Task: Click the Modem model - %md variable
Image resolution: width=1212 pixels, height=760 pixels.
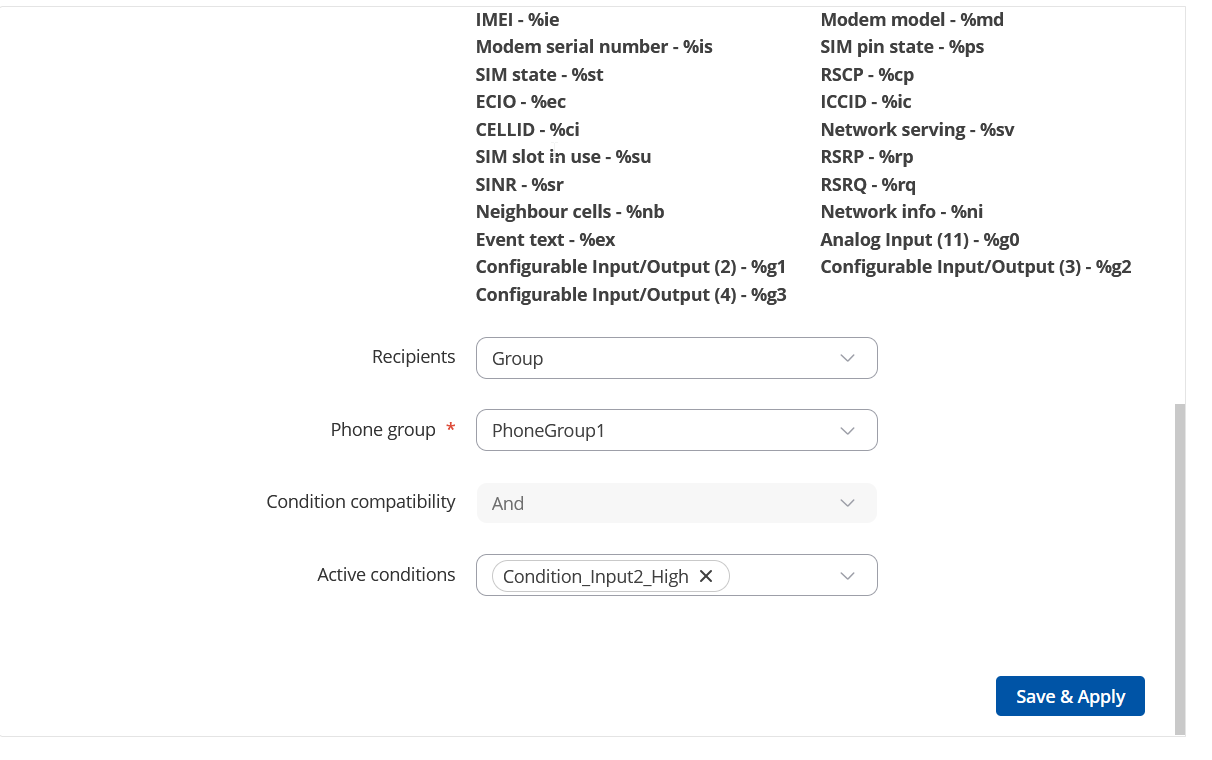Action: click(912, 19)
